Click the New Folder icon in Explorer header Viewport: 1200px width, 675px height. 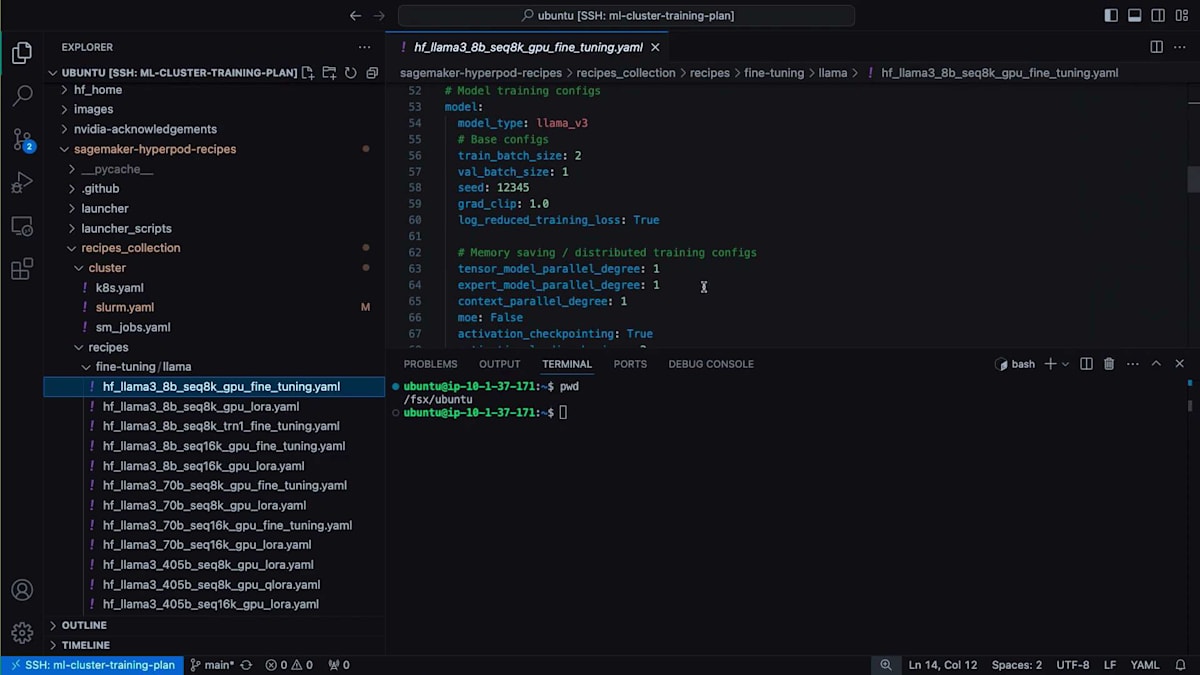(x=329, y=73)
